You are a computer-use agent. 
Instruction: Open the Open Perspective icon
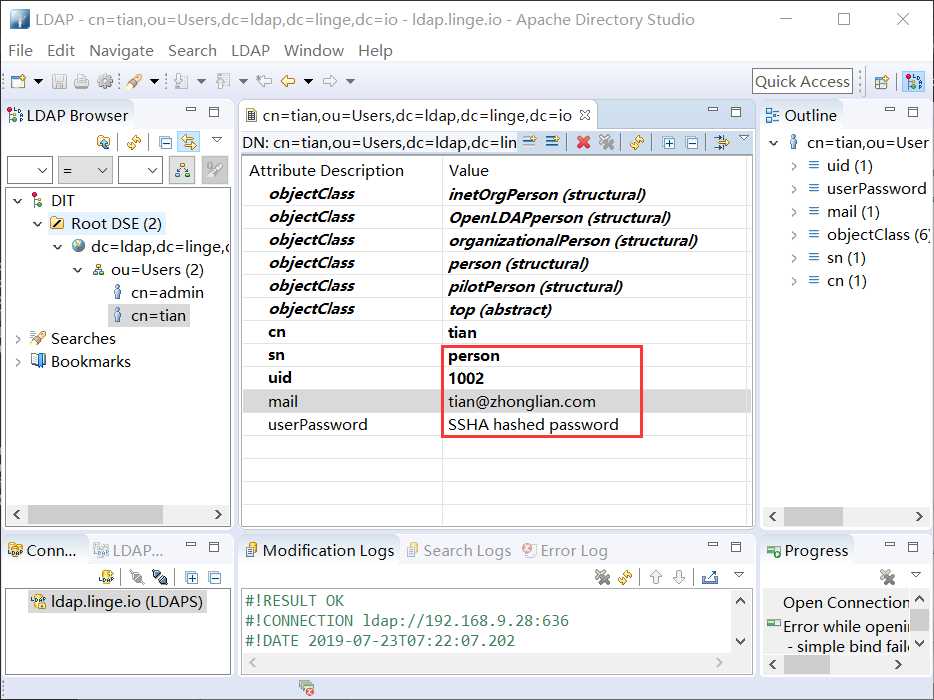882,82
